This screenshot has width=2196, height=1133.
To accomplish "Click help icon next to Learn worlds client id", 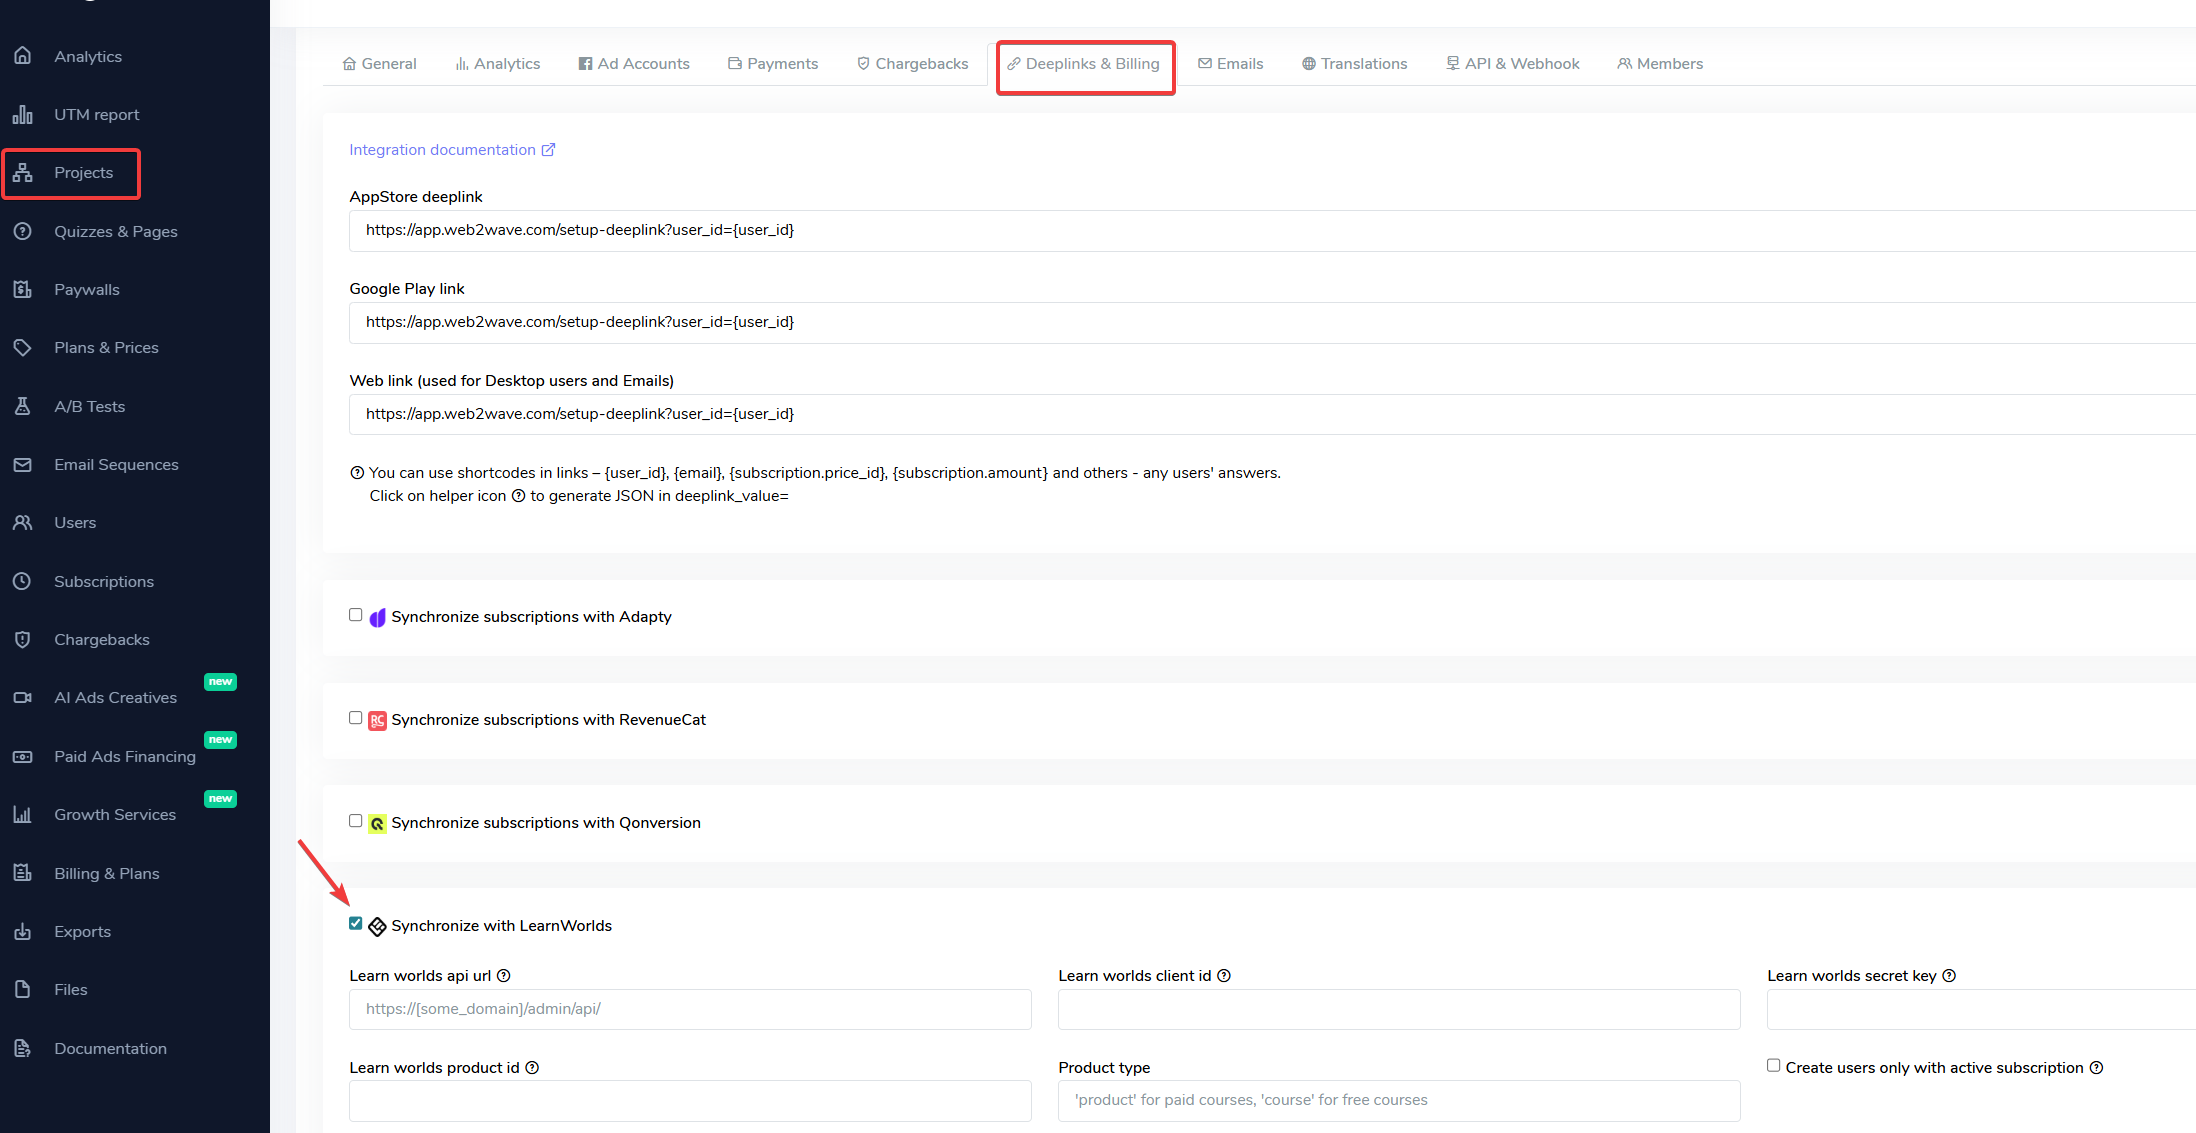I will (x=1224, y=976).
